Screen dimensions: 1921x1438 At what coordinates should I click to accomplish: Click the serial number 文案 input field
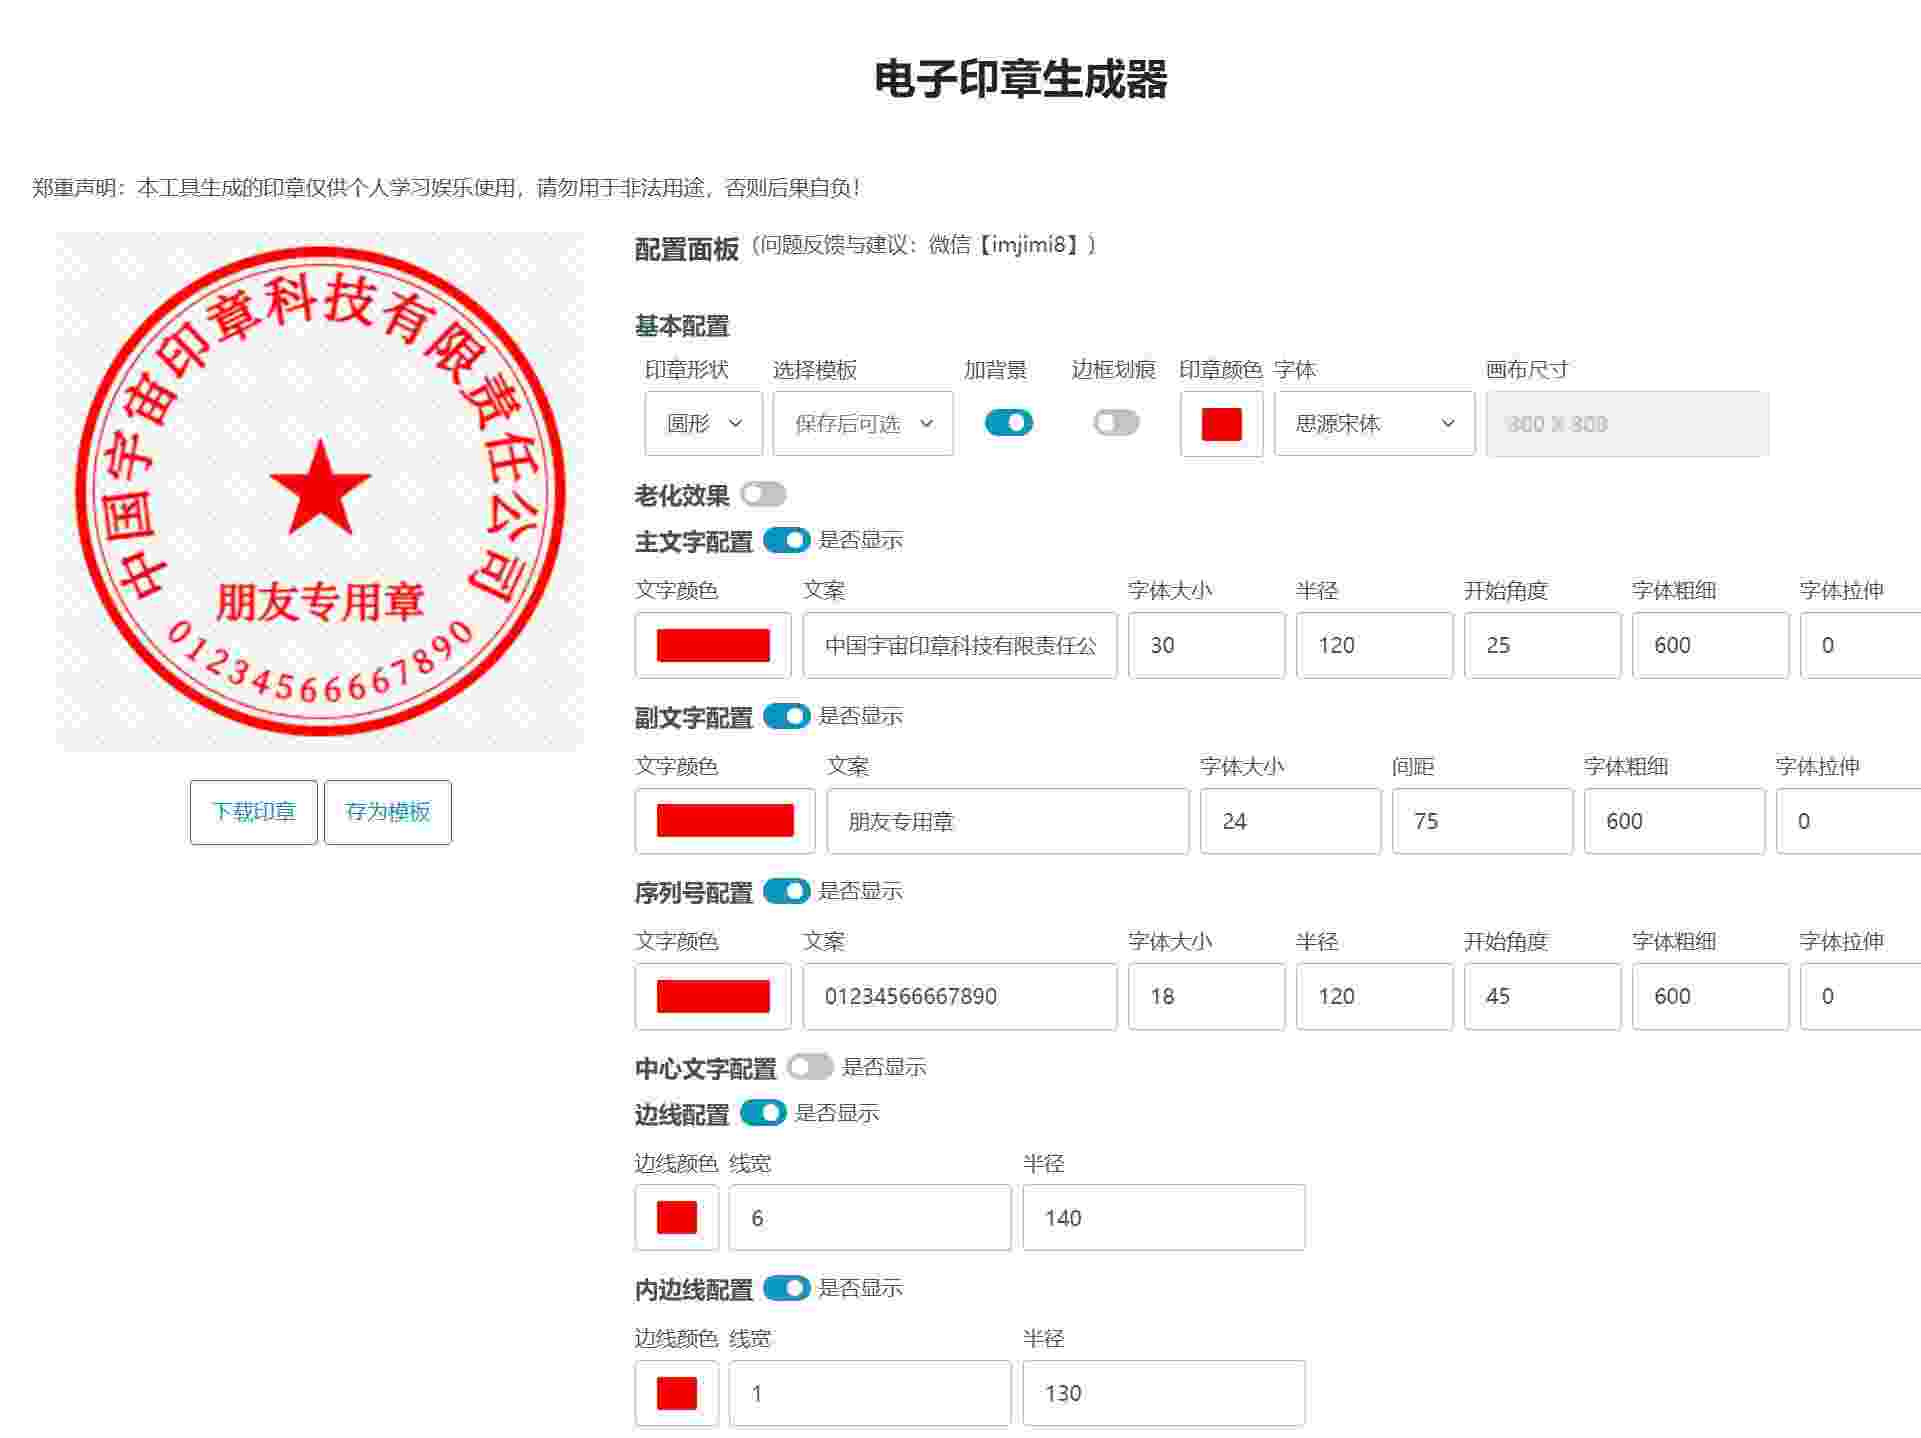[x=959, y=996]
